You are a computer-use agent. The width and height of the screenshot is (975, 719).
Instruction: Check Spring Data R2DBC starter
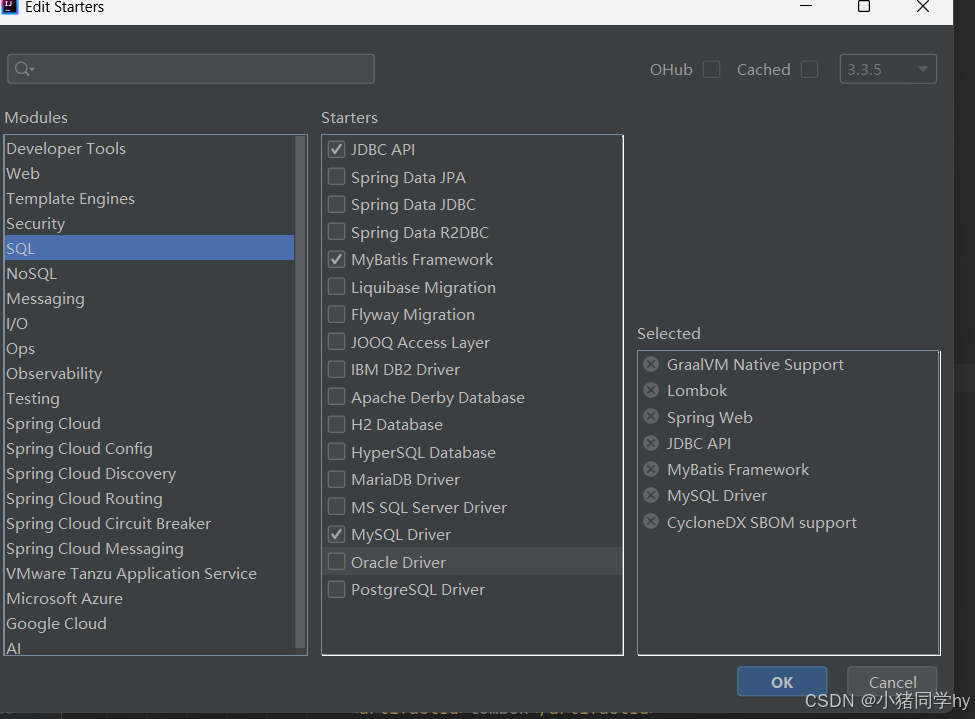pyautogui.click(x=336, y=232)
